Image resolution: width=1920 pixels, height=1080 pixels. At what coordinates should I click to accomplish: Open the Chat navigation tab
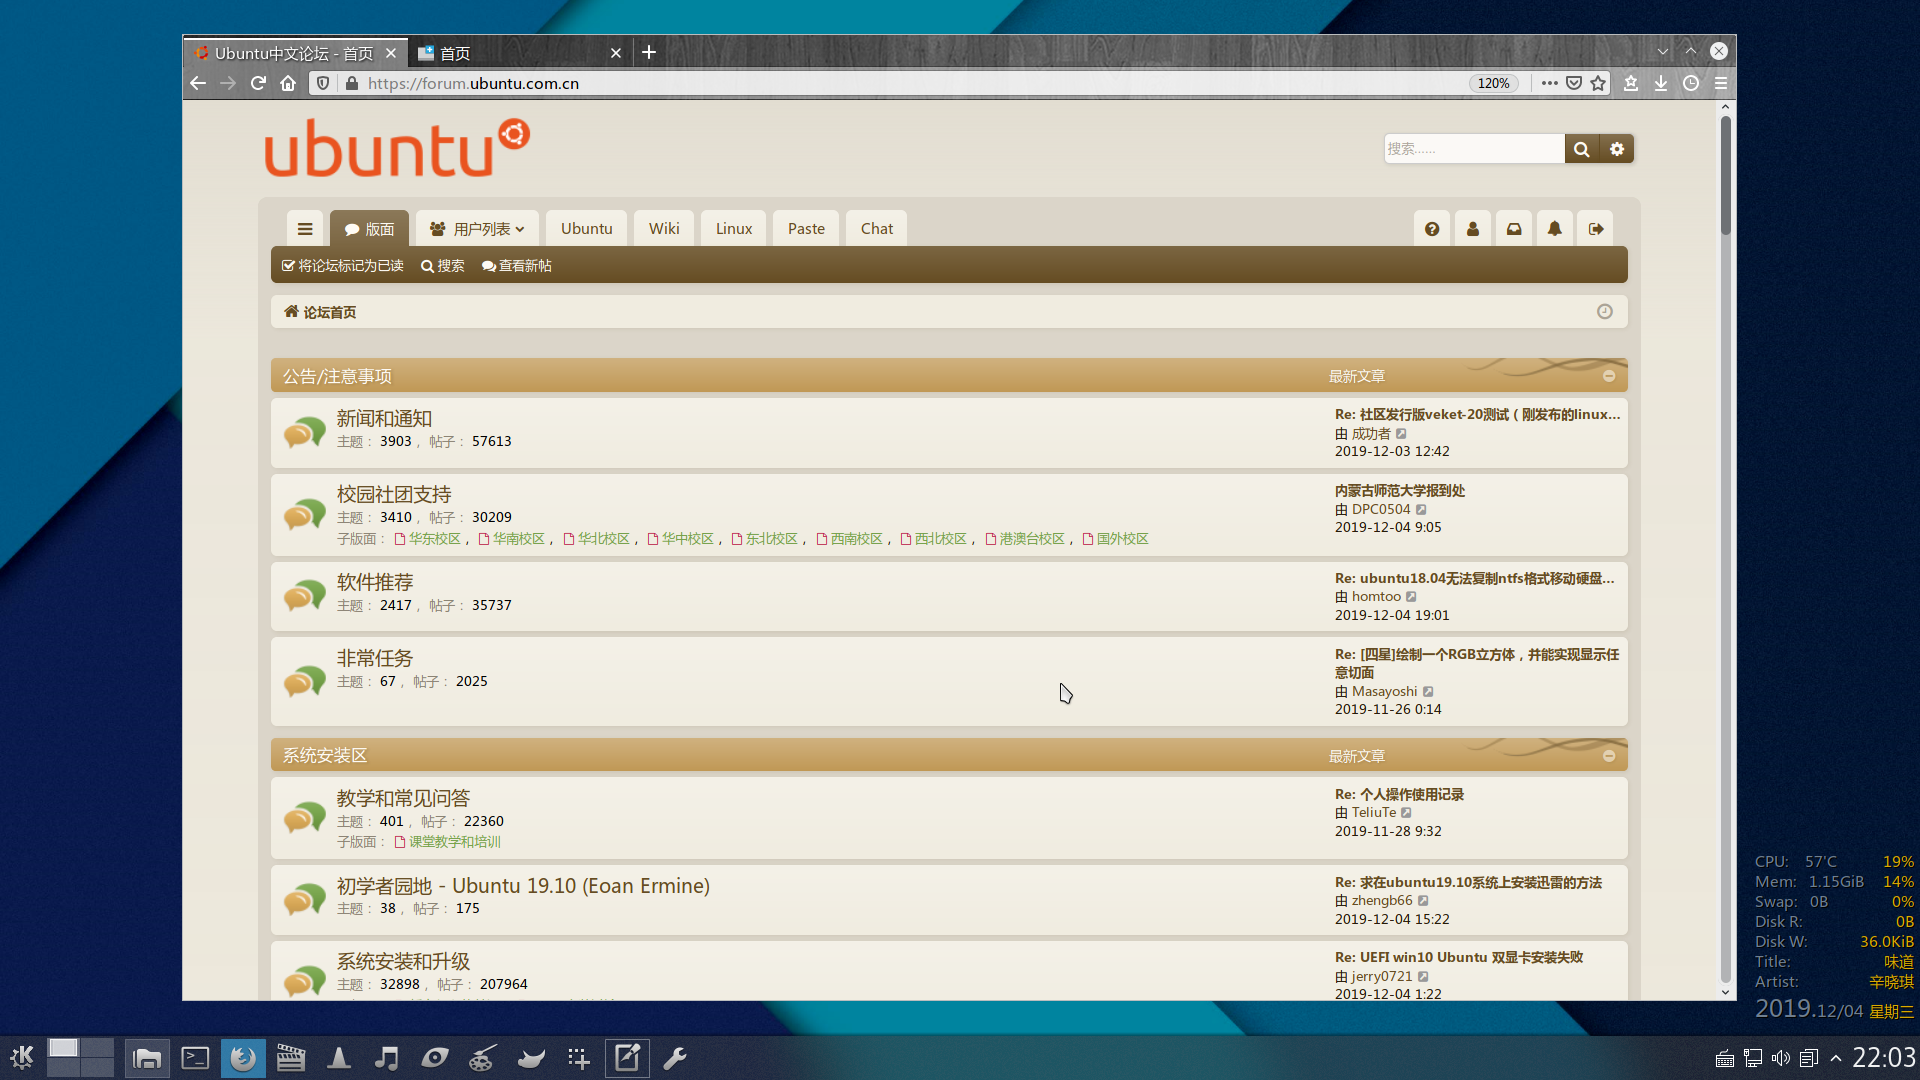coord(877,229)
